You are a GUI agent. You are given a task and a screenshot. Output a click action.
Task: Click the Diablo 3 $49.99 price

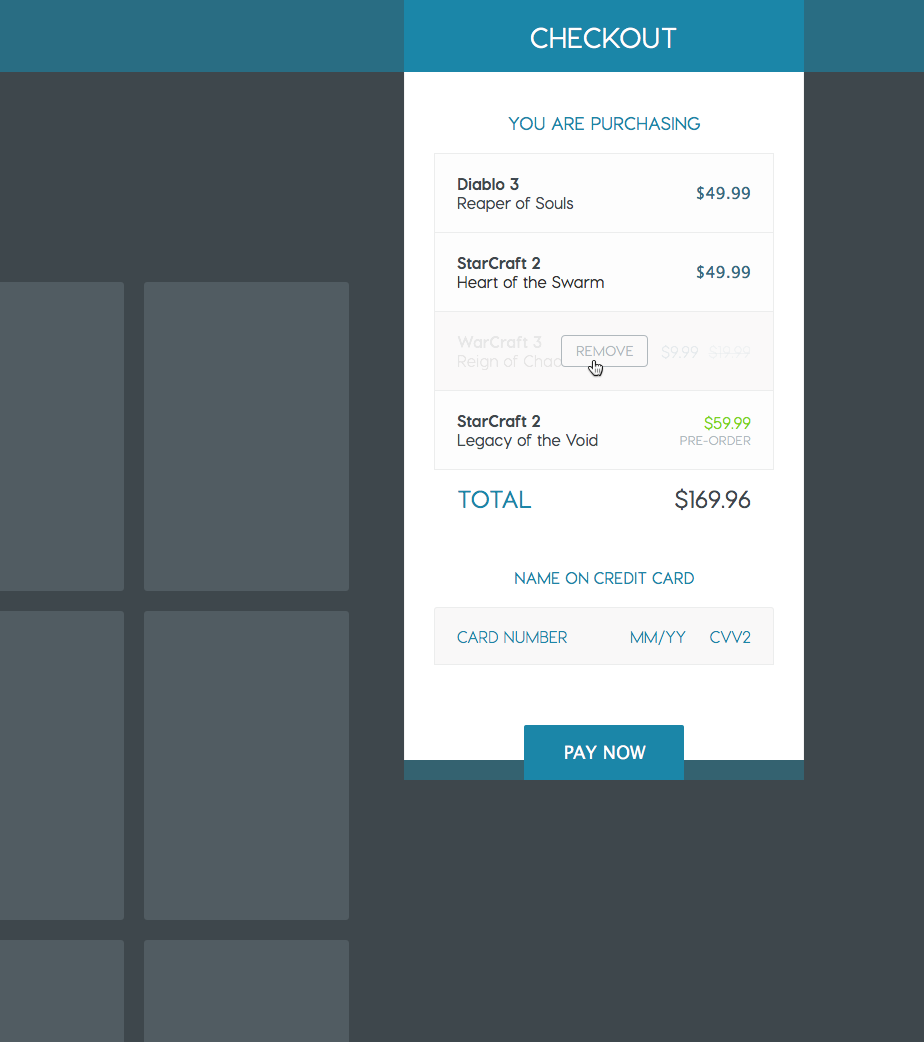point(723,193)
